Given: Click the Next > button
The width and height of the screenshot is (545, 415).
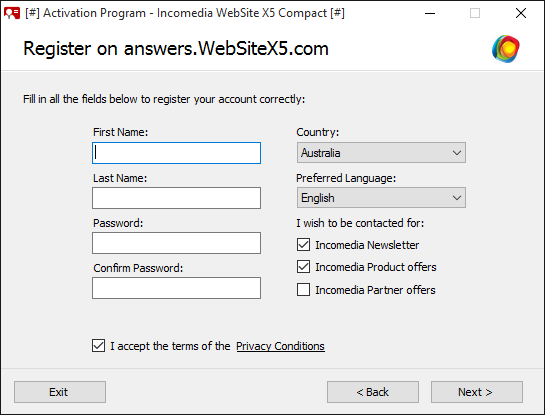Looking at the screenshot, I should [x=477, y=392].
